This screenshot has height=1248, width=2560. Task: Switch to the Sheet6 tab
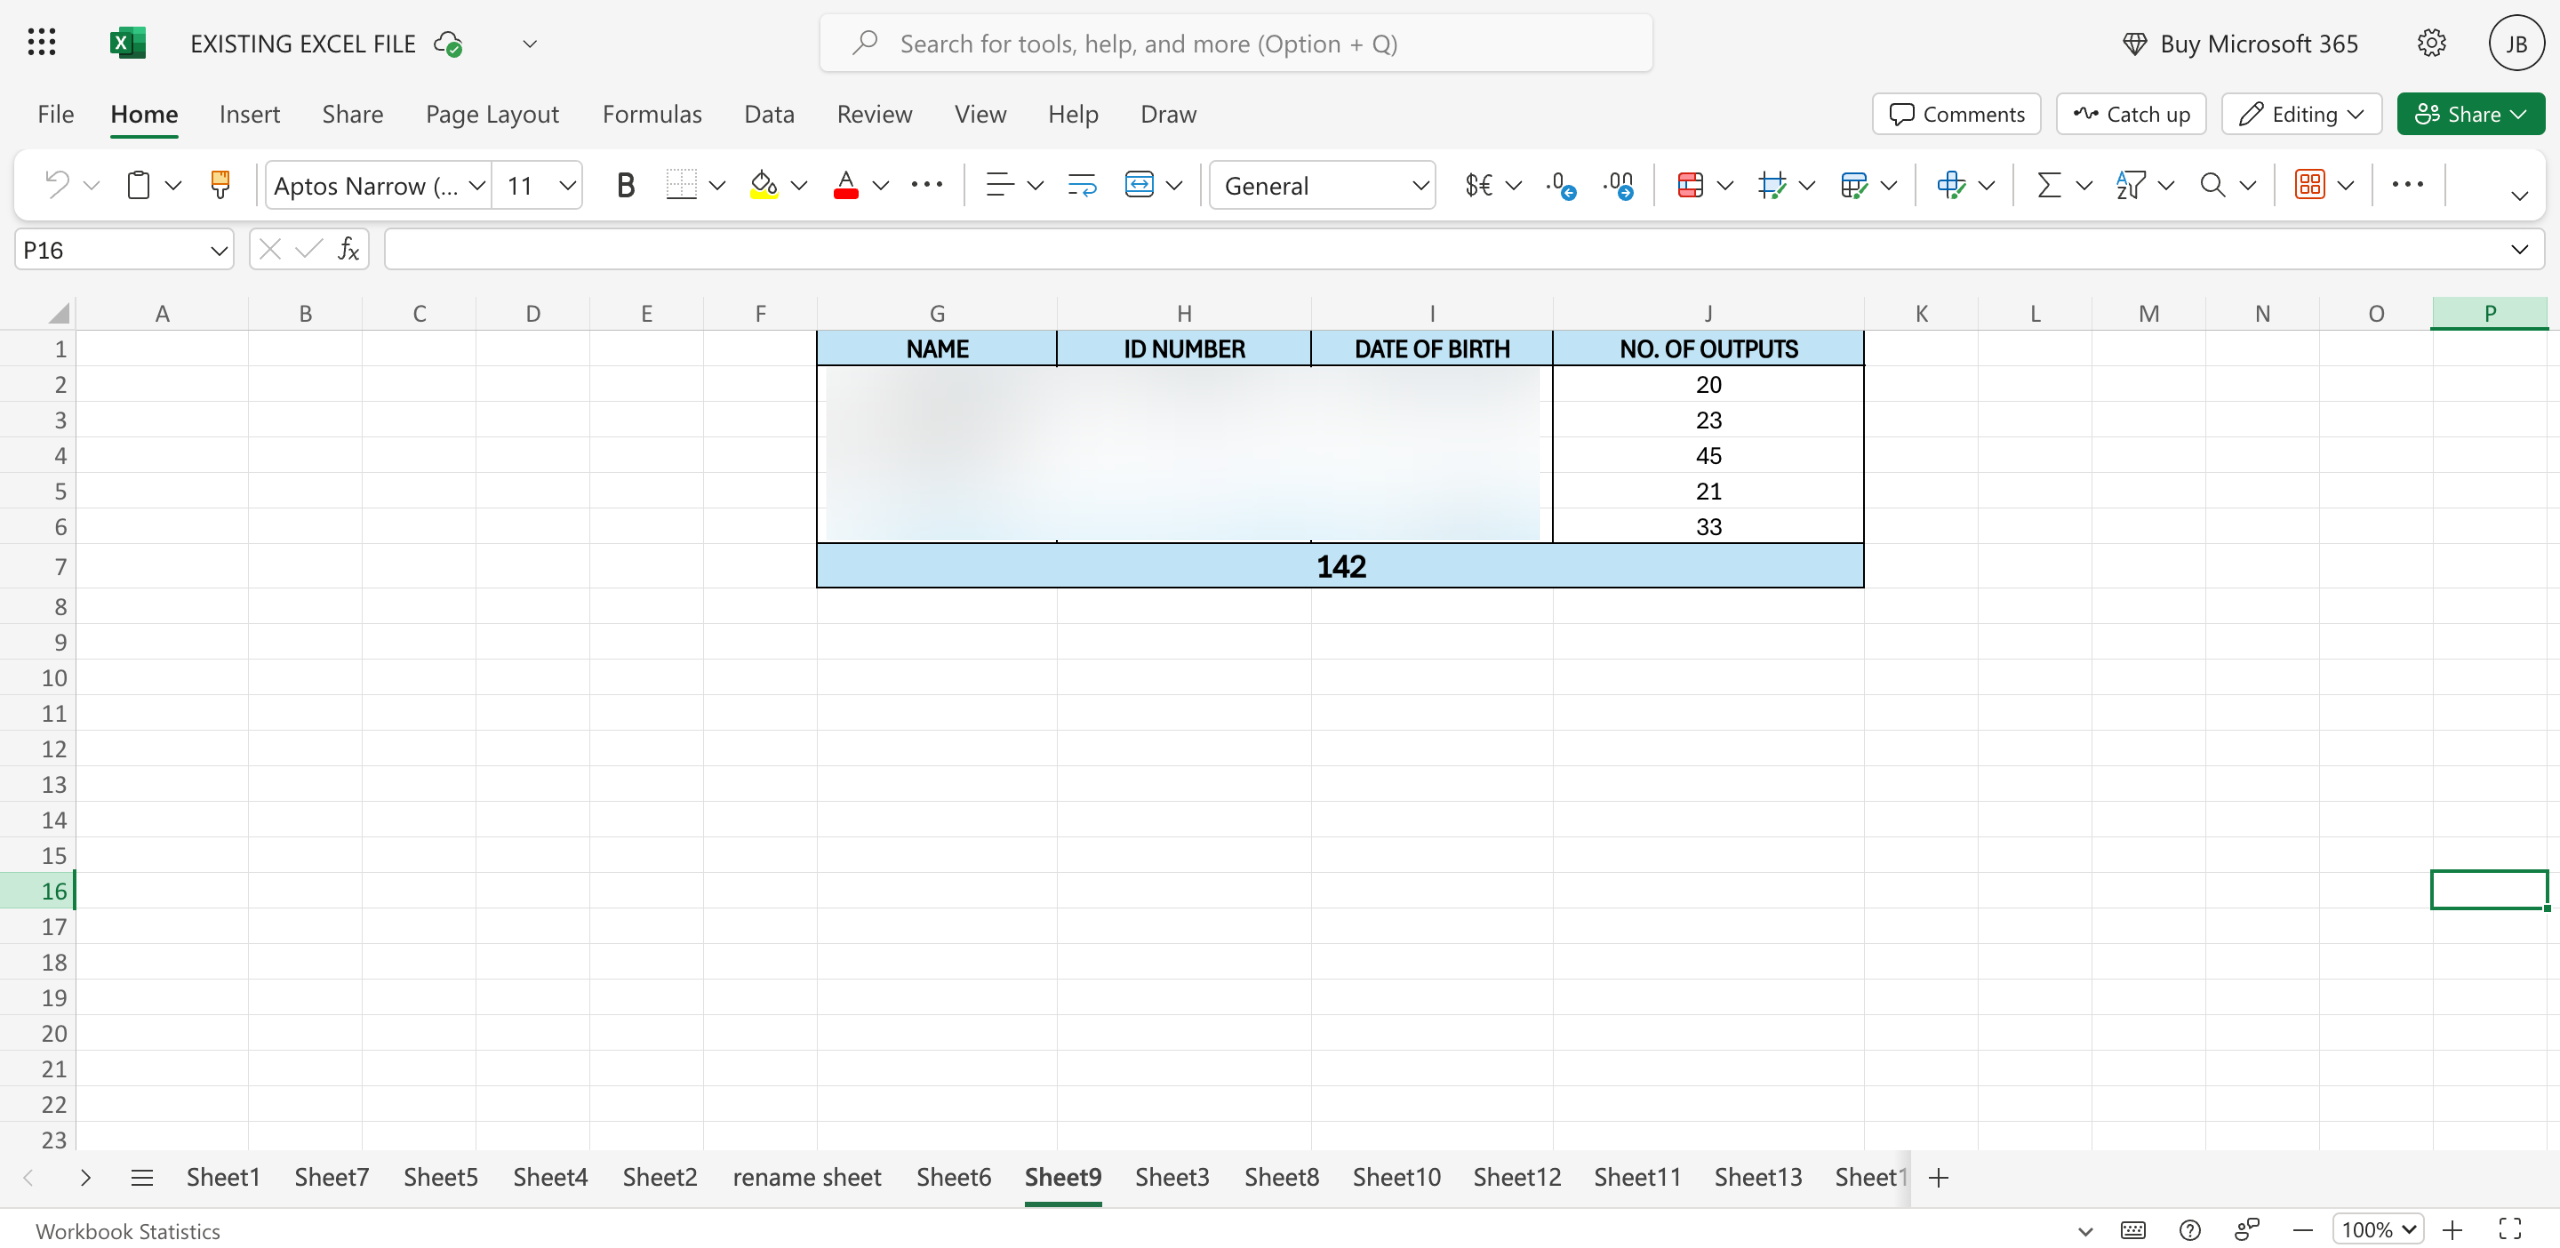953,1177
